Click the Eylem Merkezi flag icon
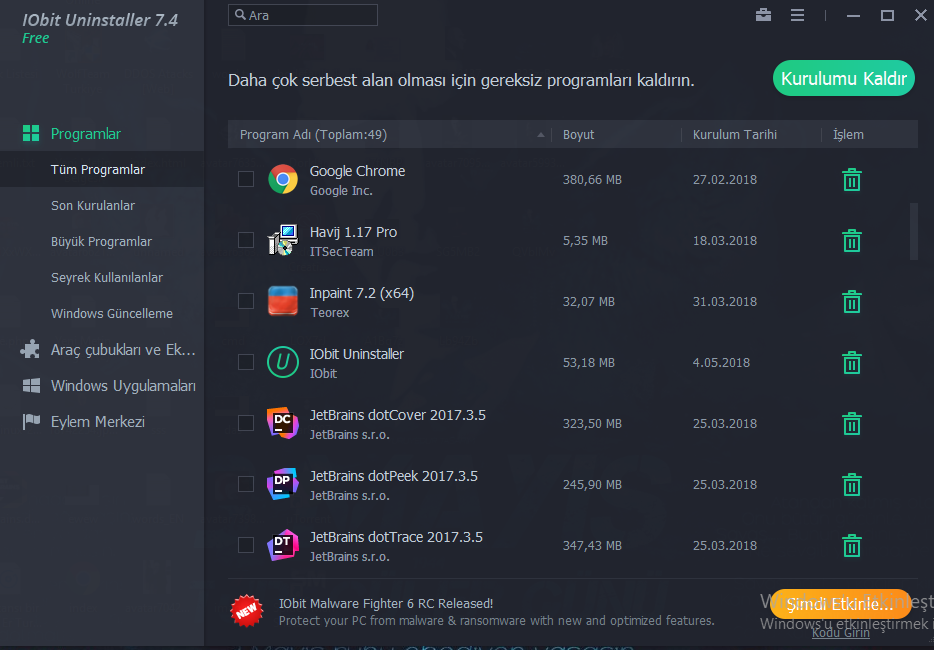 (x=31, y=421)
